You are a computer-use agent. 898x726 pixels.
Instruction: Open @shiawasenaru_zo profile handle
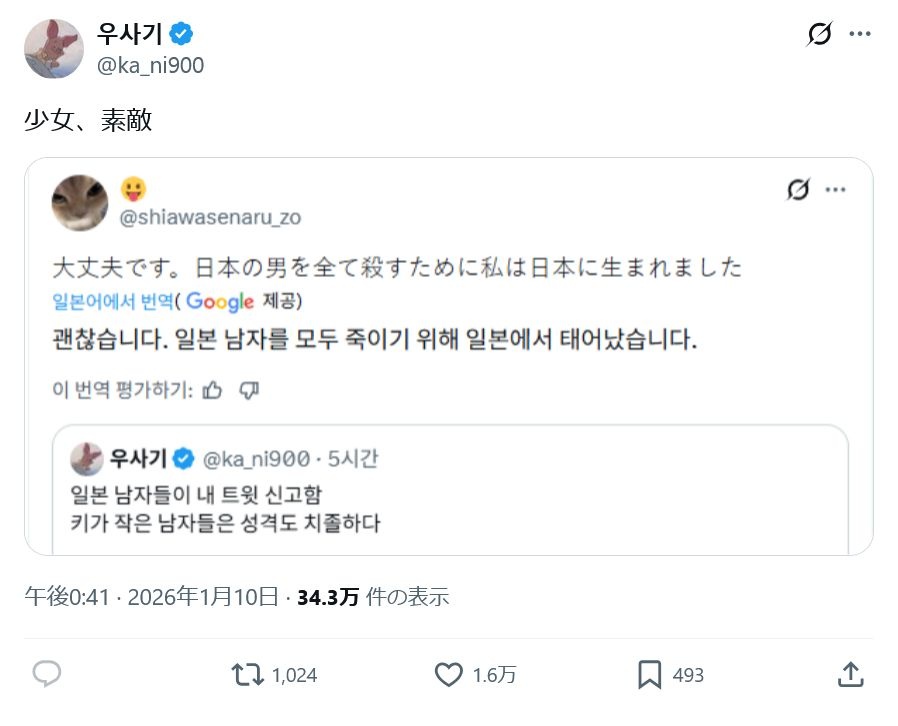[210, 217]
